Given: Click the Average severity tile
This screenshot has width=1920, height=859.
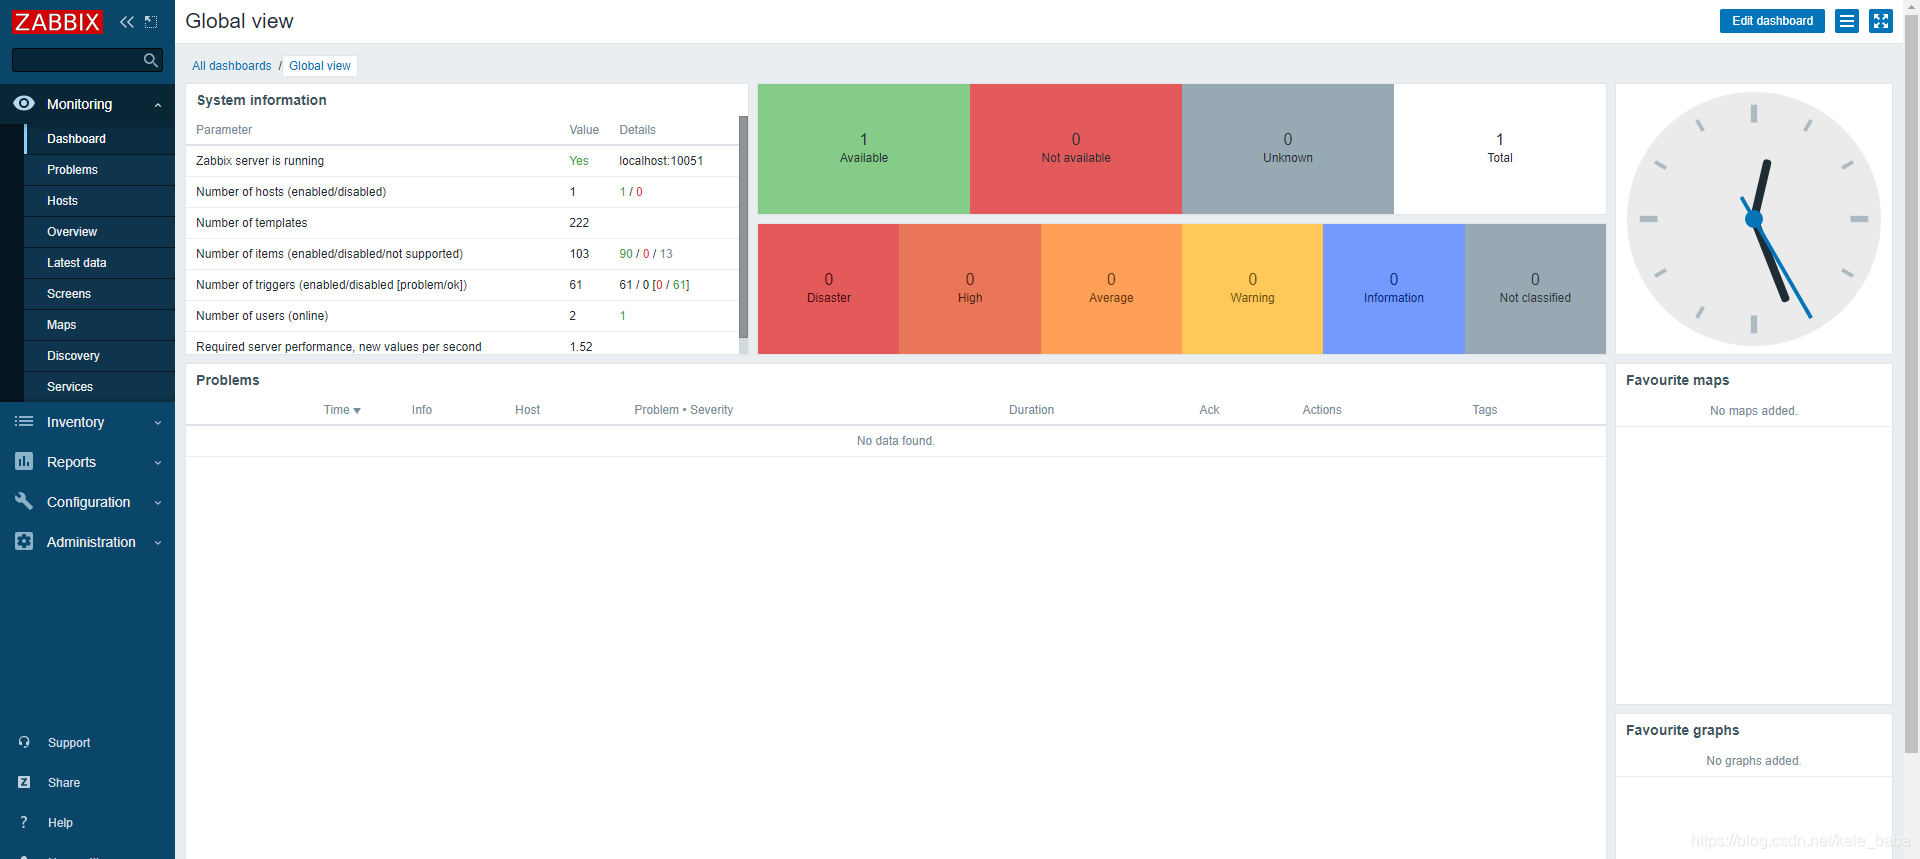Looking at the screenshot, I should [1111, 289].
